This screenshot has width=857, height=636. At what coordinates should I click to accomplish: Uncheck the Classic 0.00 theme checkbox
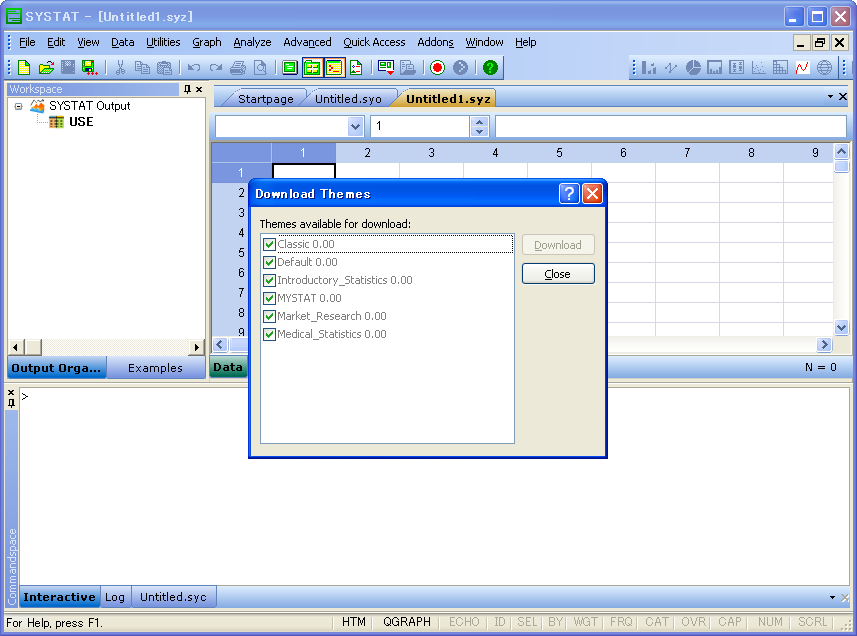pos(269,244)
